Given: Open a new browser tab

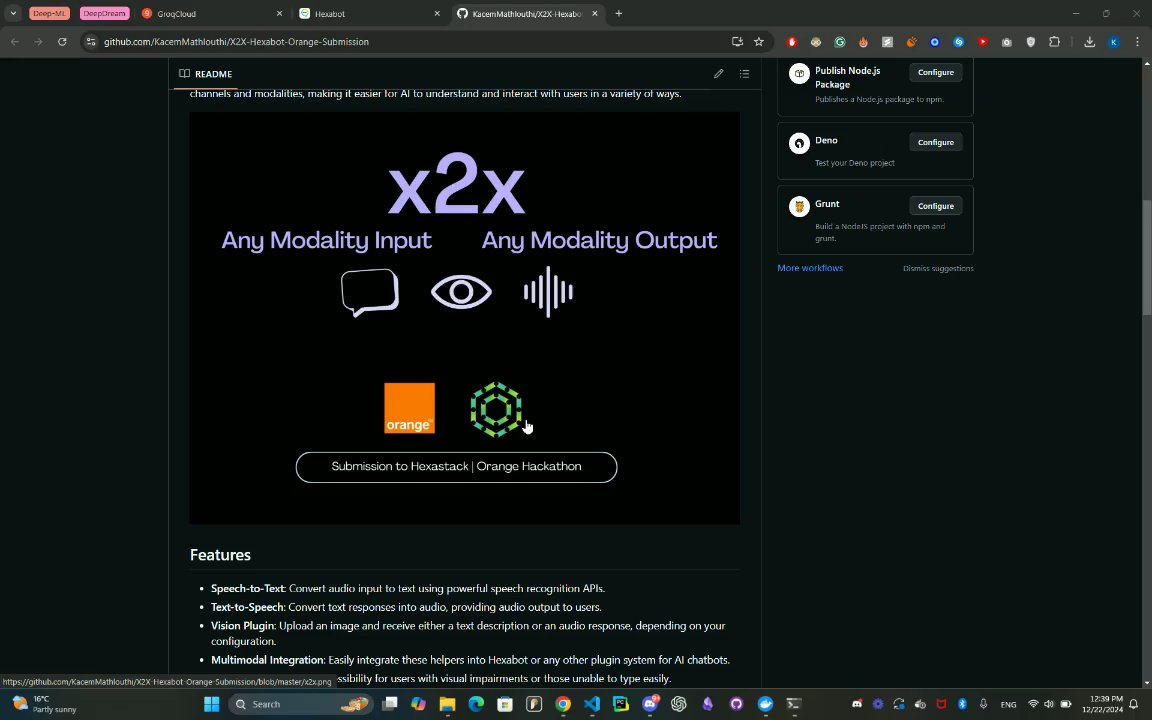Looking at the screenshot, I should click(x=619, y=13).
